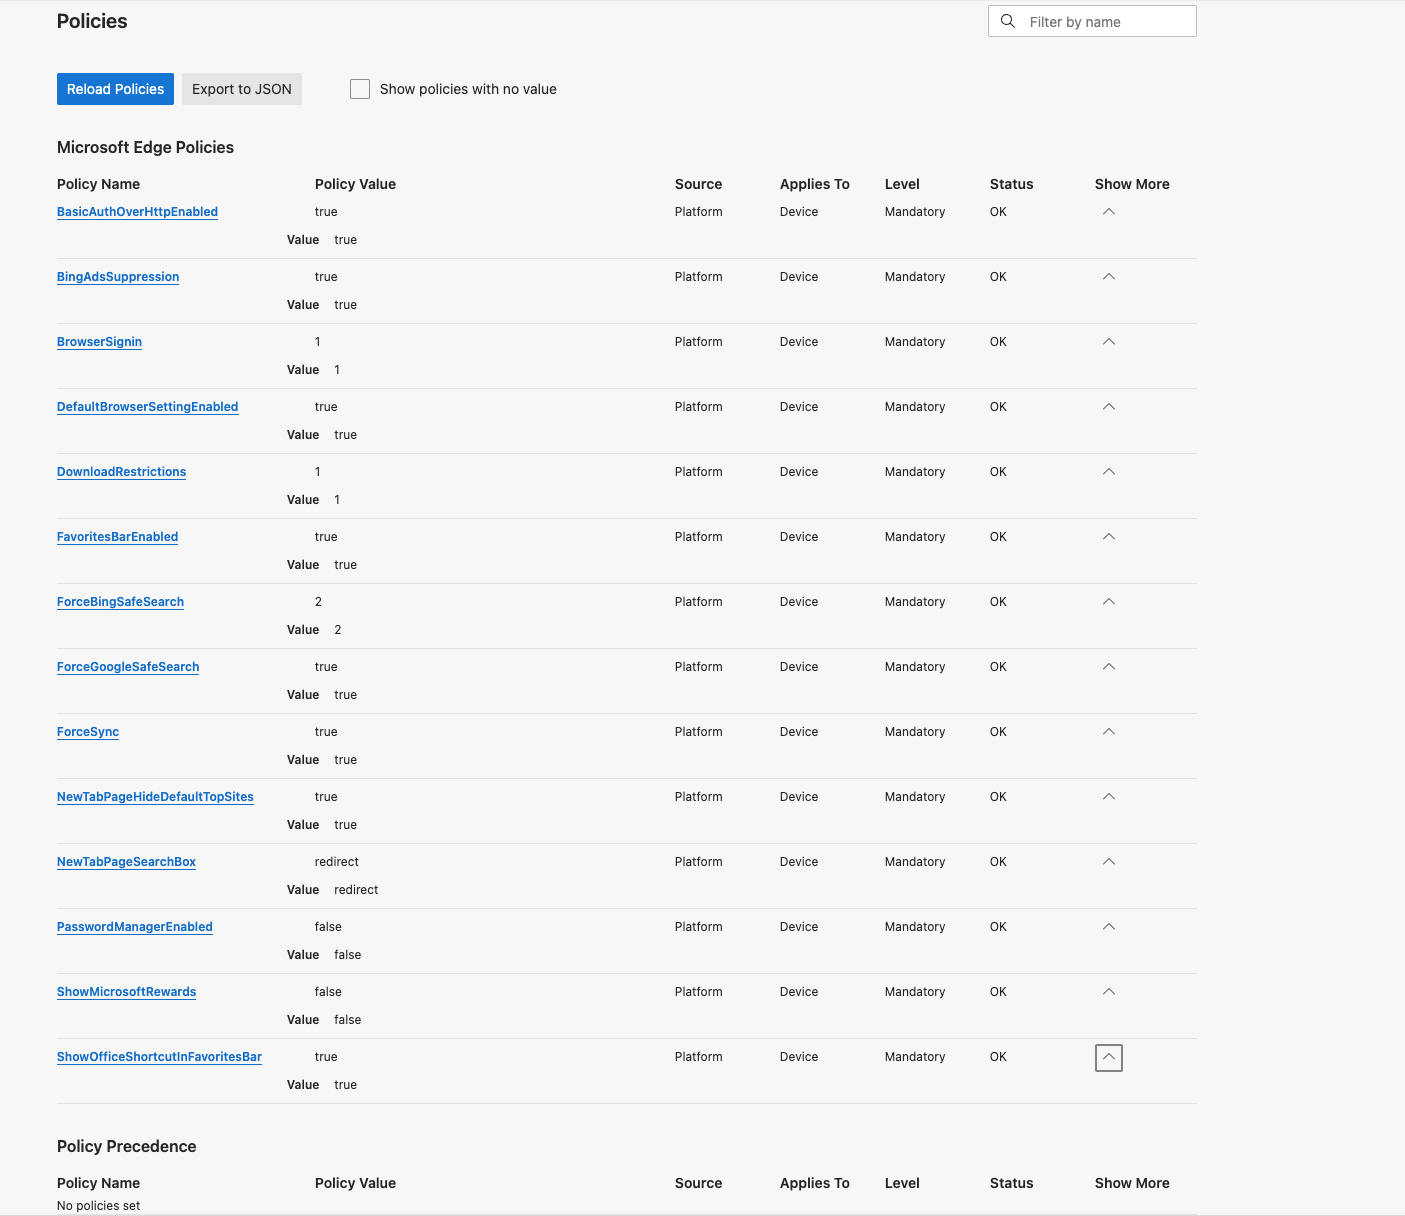This screenshot has width=1405, height=1216.
Task: Click the Microsoft Edge Policies heading
Action: click(x=145, y=147)
